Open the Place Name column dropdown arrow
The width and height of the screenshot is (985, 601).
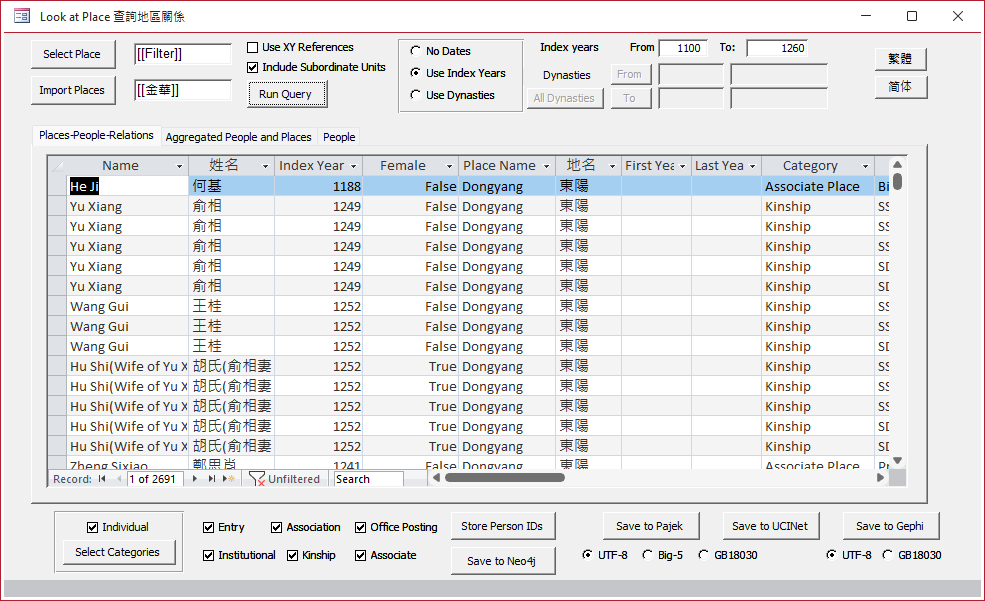tap(547, 166)
